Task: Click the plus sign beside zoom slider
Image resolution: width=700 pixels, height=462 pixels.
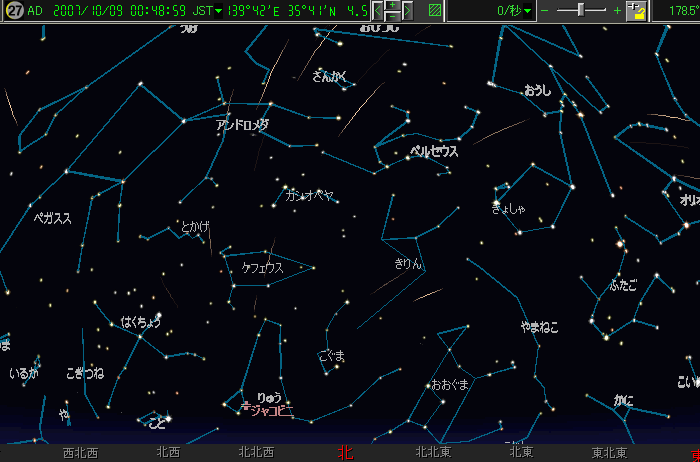Action: pyautogui.click(x=617, y=11)
